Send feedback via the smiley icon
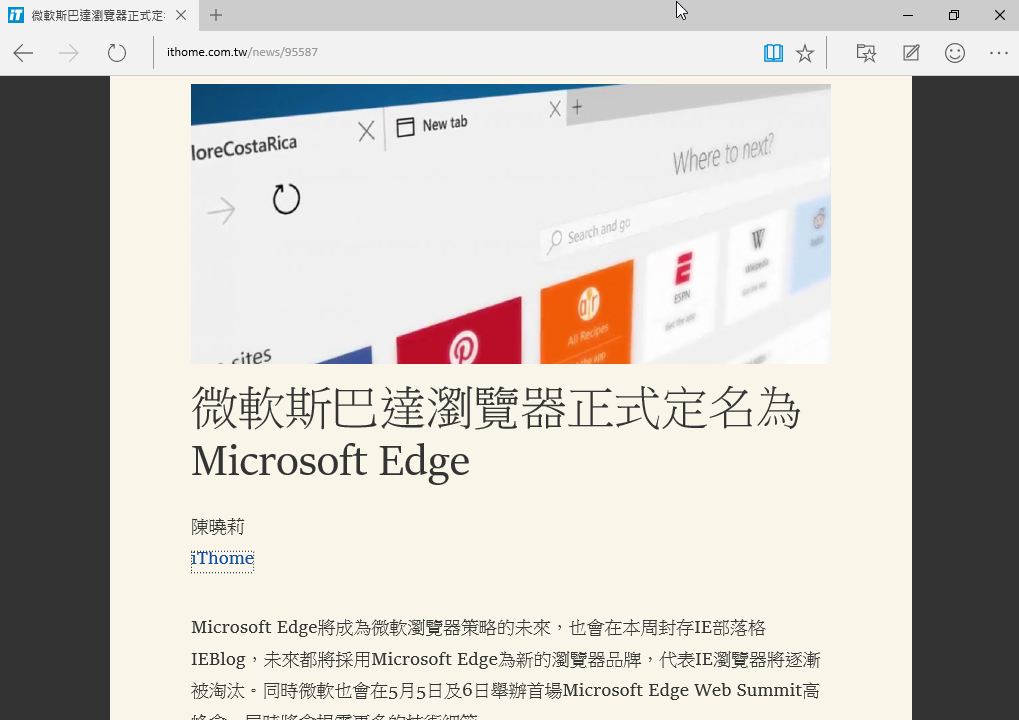 [954, 52]
